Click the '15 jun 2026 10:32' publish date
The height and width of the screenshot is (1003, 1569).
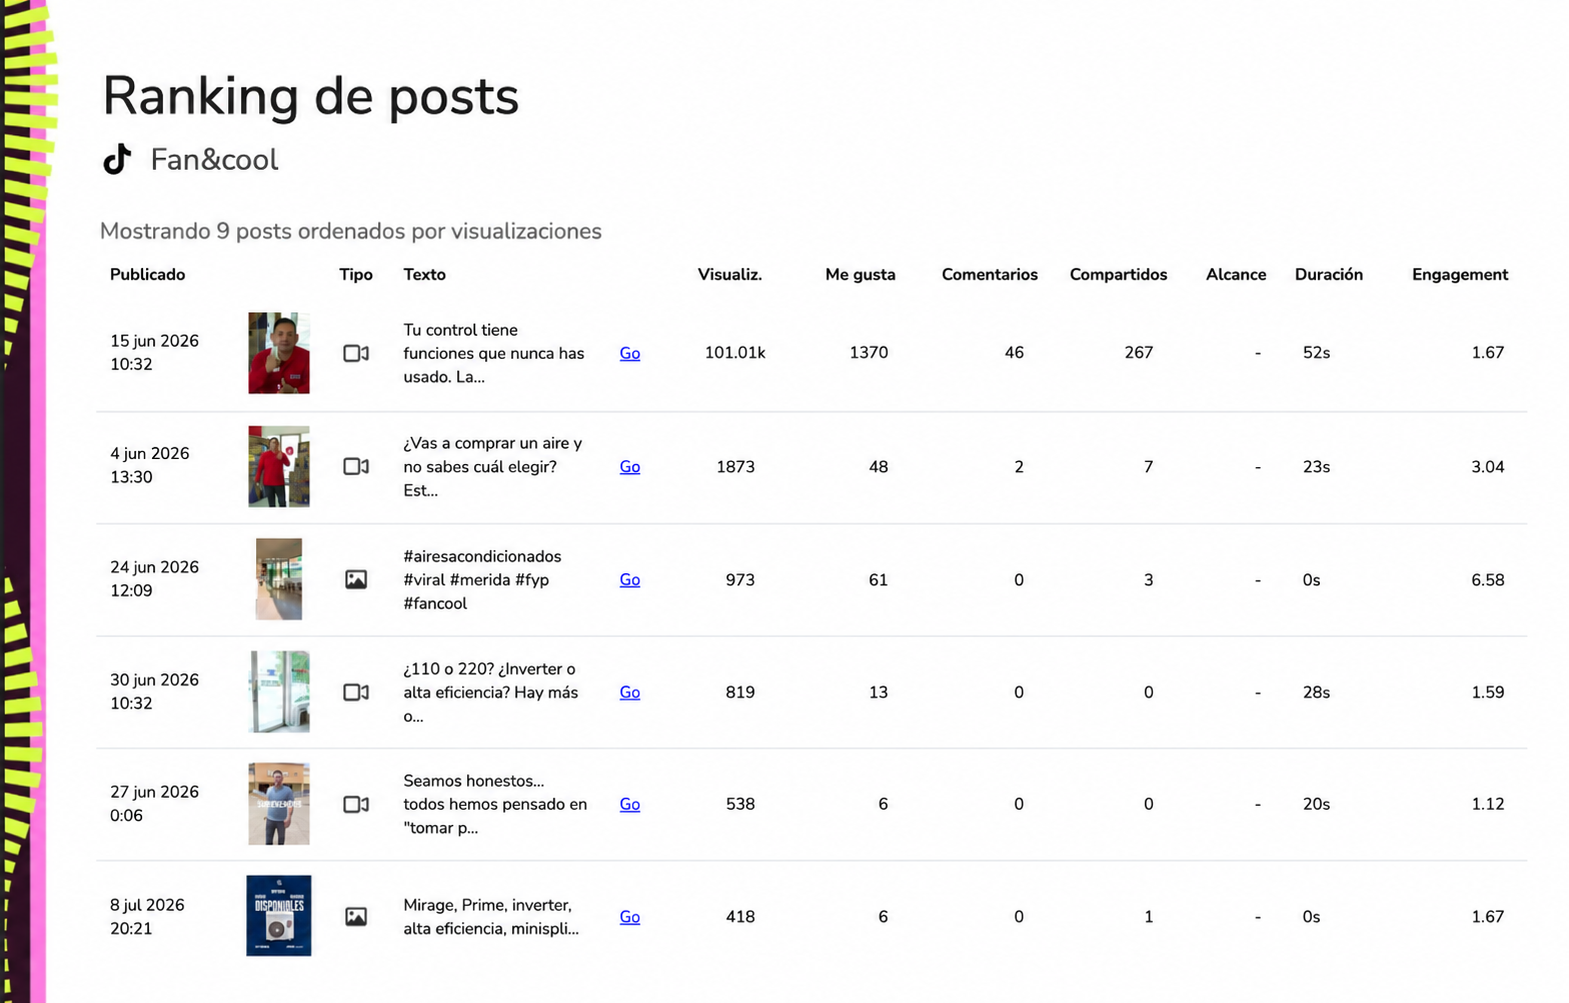click(155, 352)
